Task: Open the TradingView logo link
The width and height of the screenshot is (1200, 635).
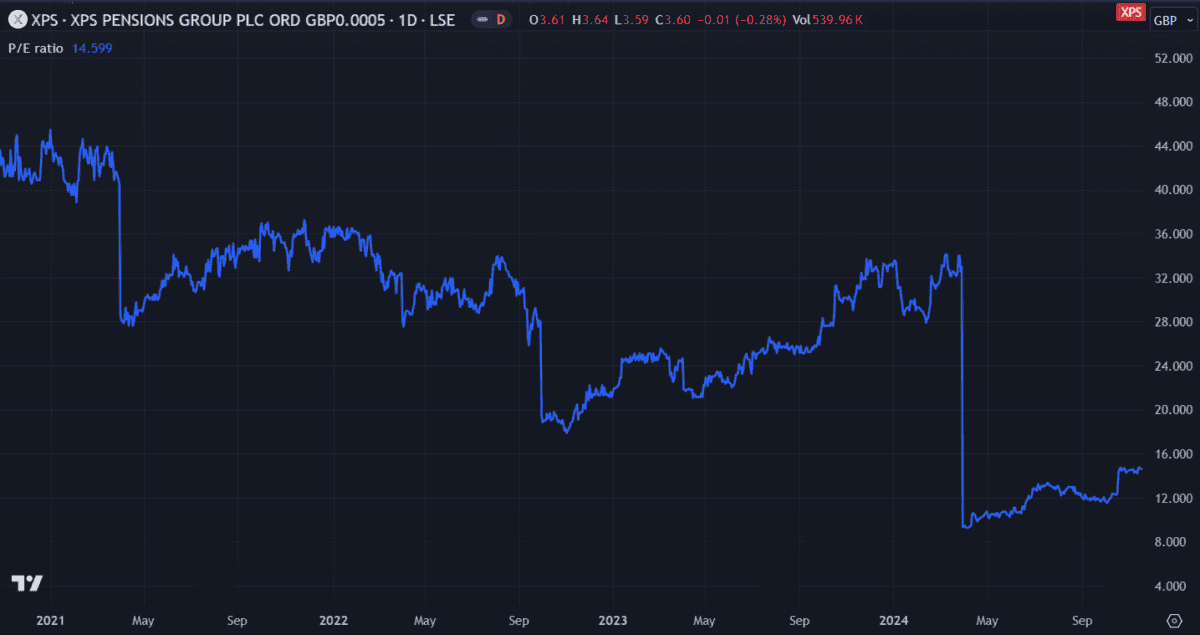Action: pyautogui.click(x=26, y=583)
